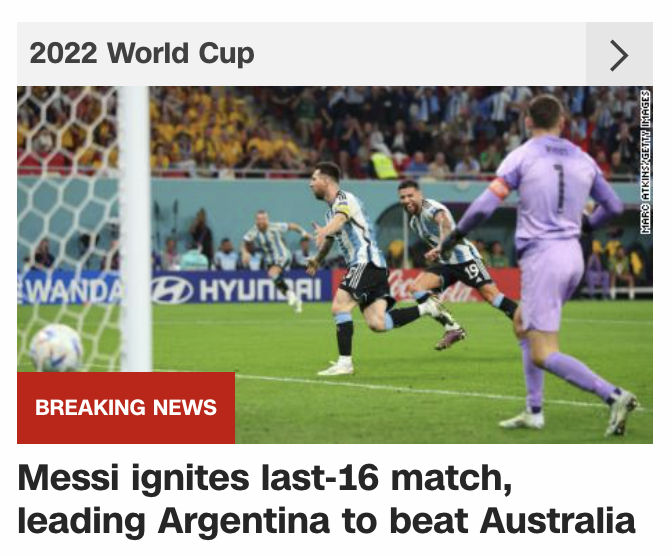Select the number 19 on player's shorts
The image size is (672, 556).
pyautogui.click(x=472, y=271)
